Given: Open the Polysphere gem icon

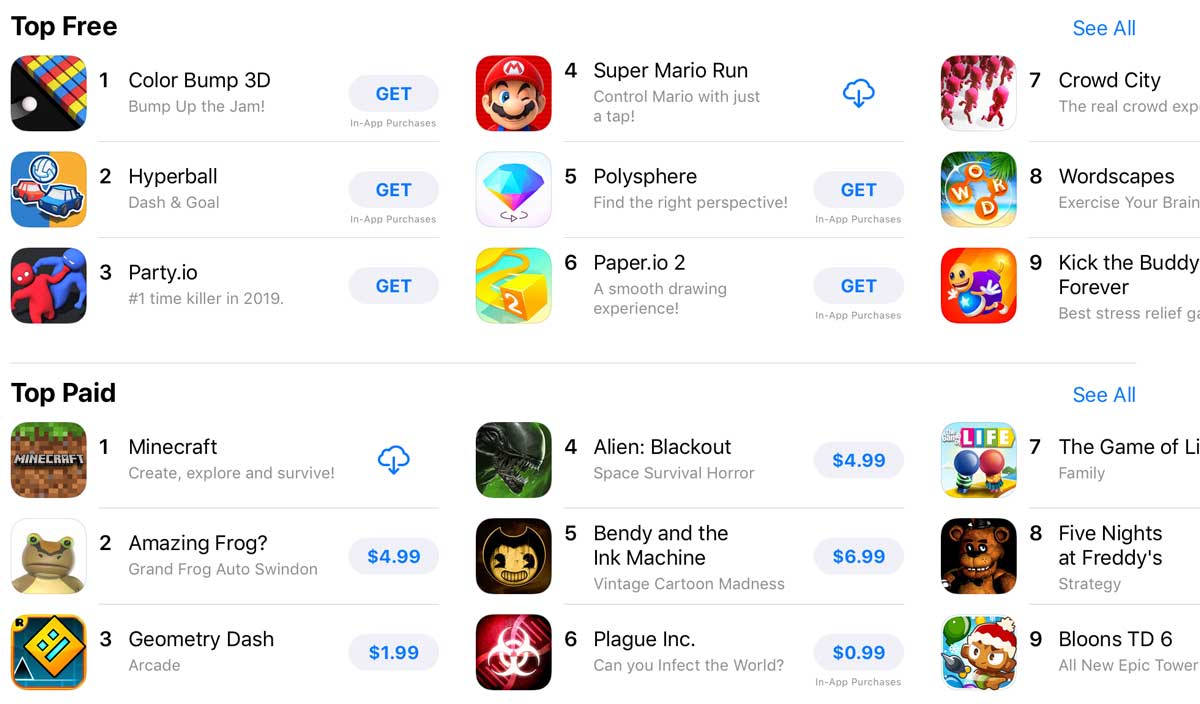Looking at the screenshot, I should (513, 190).
